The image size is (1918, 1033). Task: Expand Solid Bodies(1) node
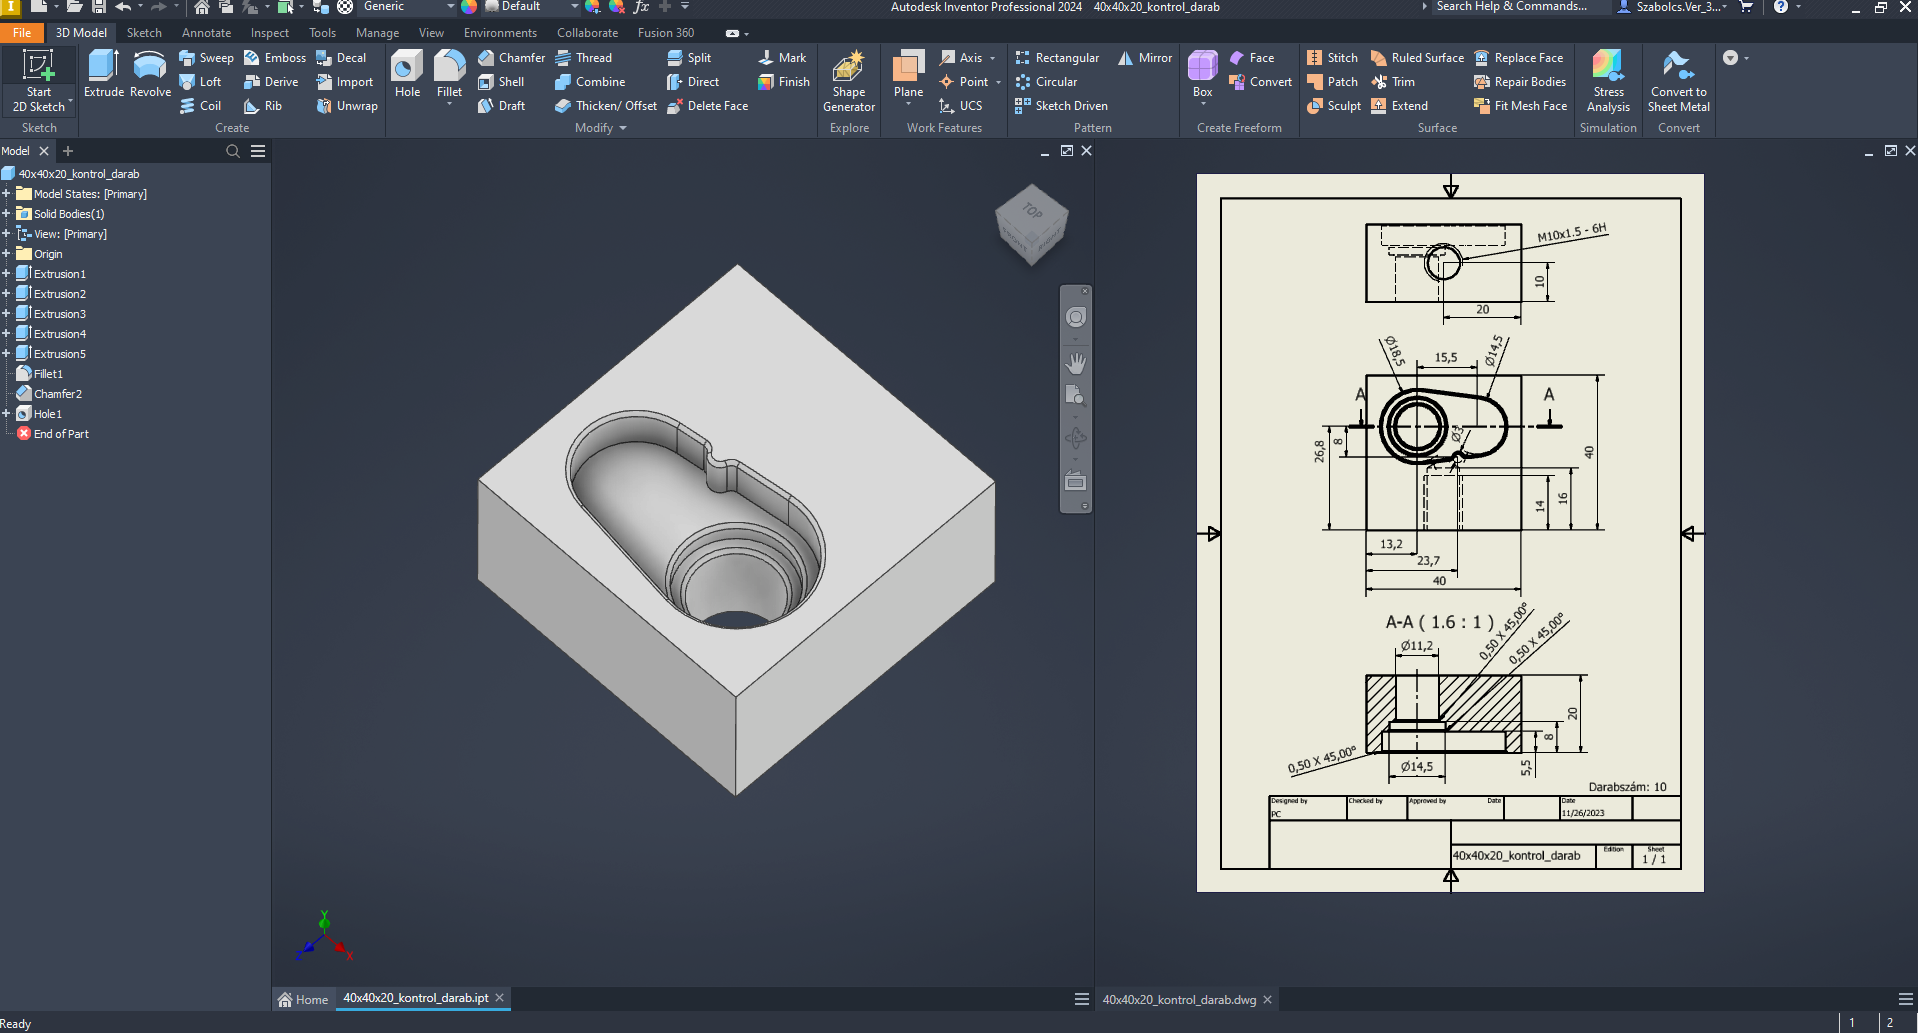pos(6,214)
